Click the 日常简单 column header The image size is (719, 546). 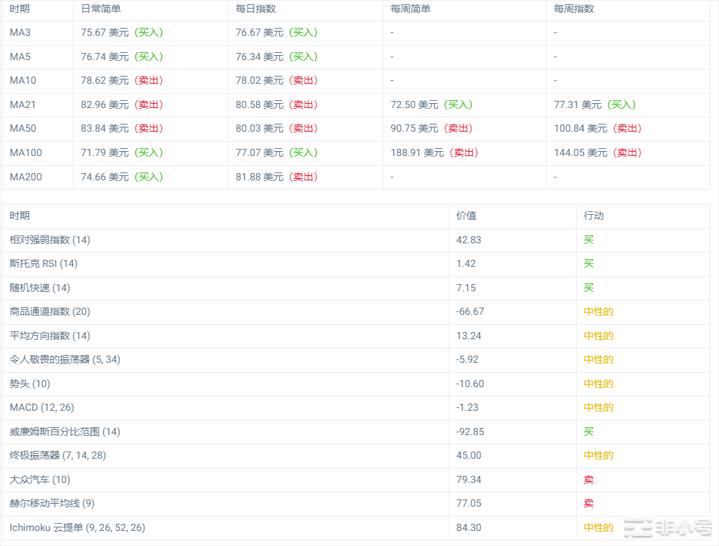tap(100, 9)
